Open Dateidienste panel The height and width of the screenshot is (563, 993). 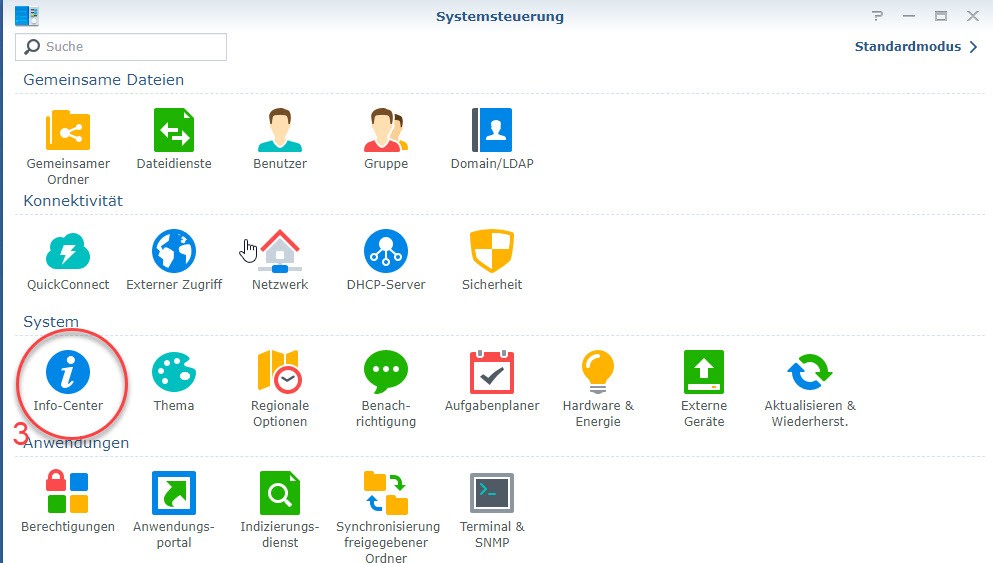(174, 131)
